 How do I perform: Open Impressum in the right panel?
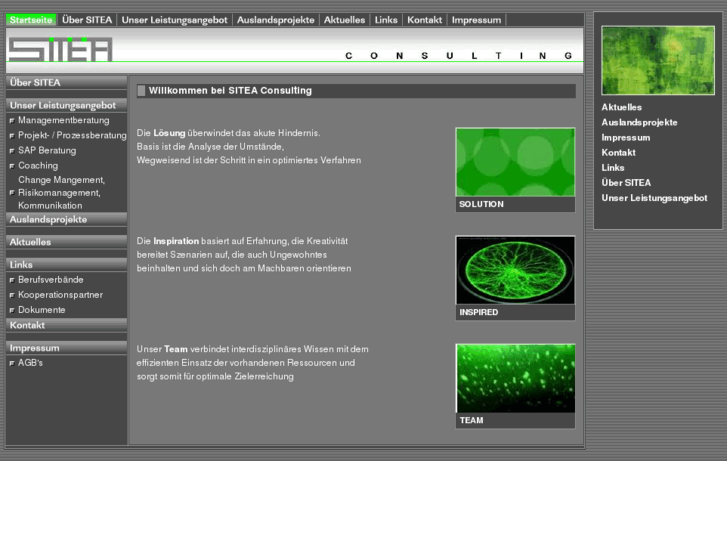click(x=625, y=138)
